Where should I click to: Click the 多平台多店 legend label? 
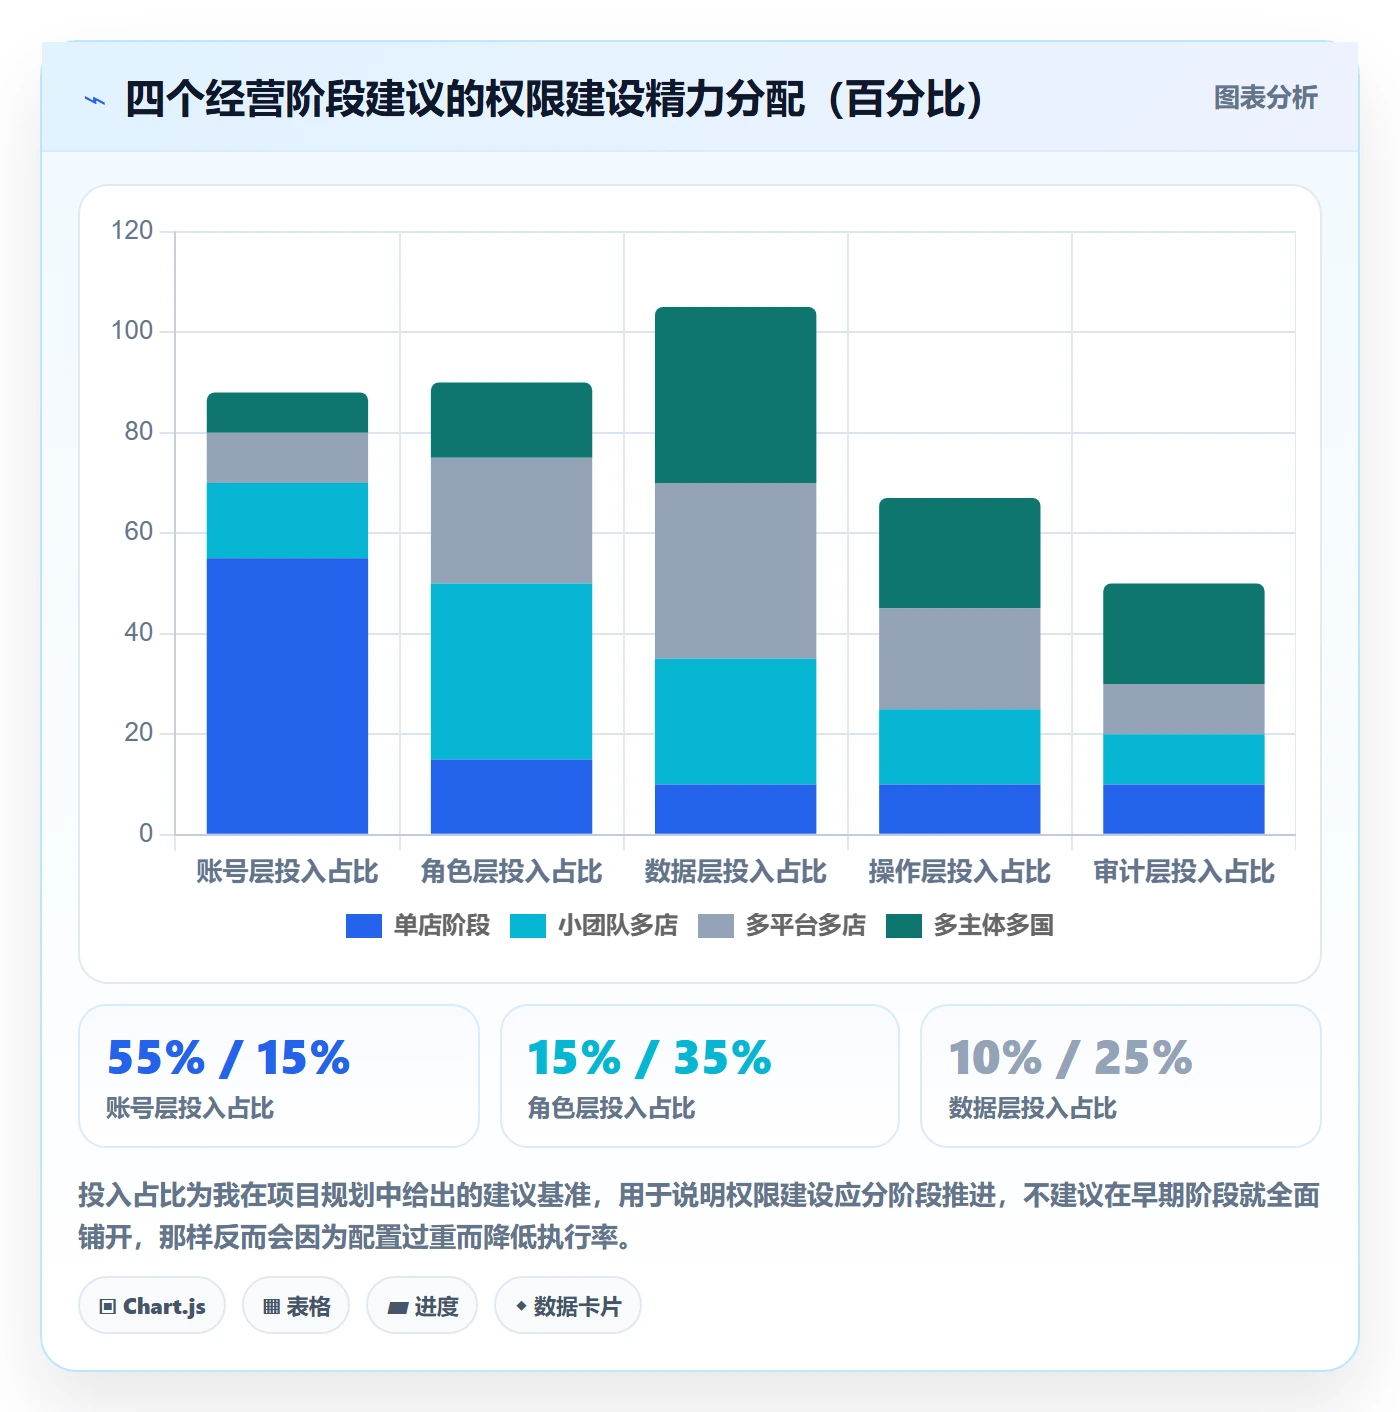tap(805, 926)
